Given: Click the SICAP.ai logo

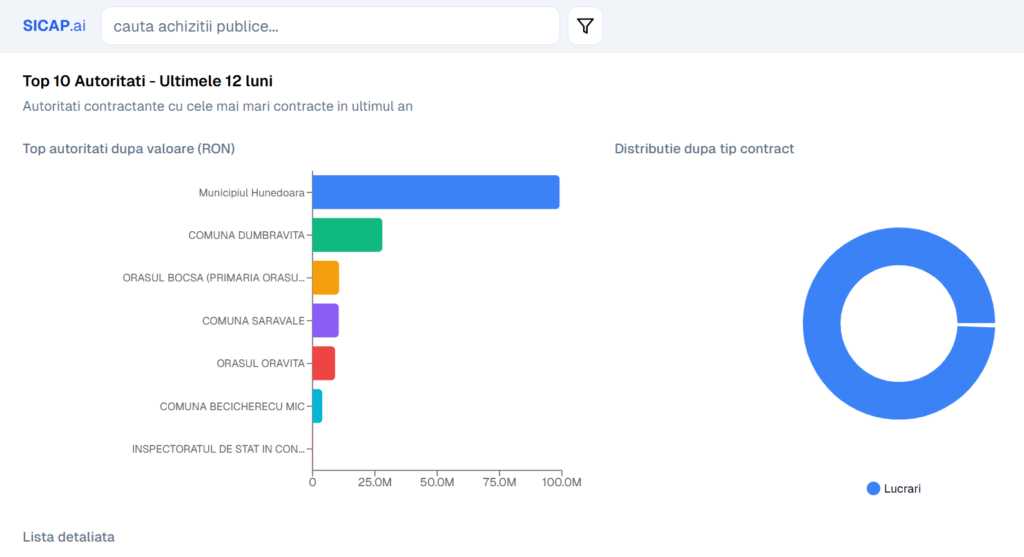Looking at the screenshot, I should click(x=54, y=26).
